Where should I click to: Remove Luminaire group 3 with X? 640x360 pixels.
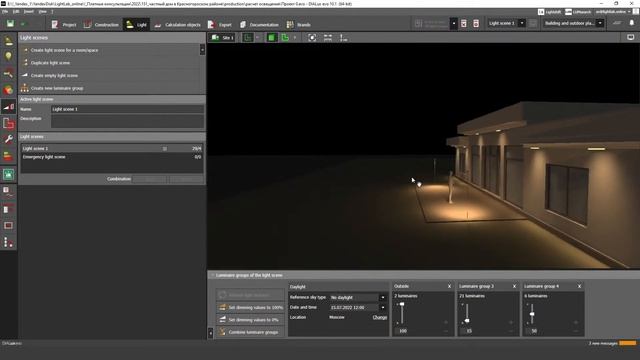click(514, 286)
